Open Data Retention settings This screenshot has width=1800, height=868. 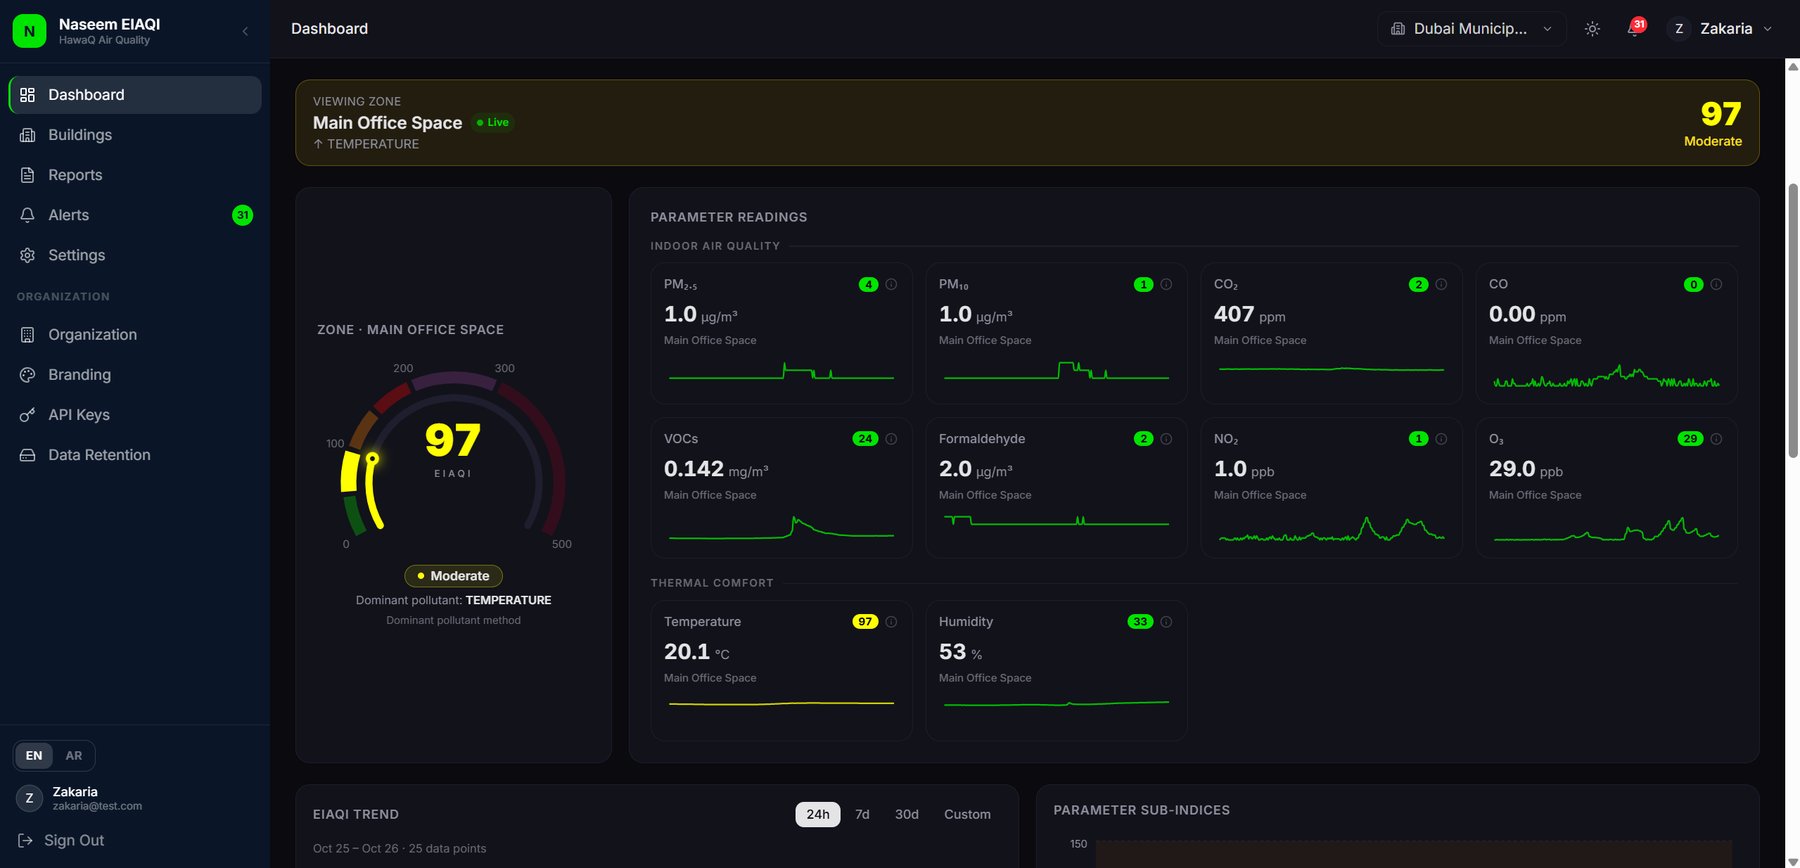coord(135,455)
